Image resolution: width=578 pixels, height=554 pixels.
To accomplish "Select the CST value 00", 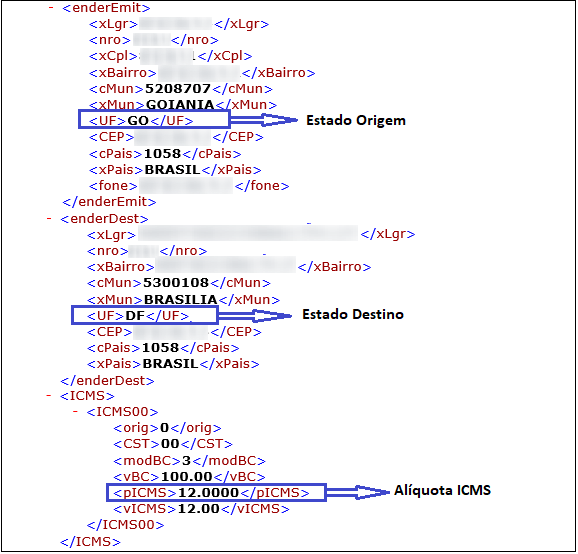I will click(x=170, y=444).
